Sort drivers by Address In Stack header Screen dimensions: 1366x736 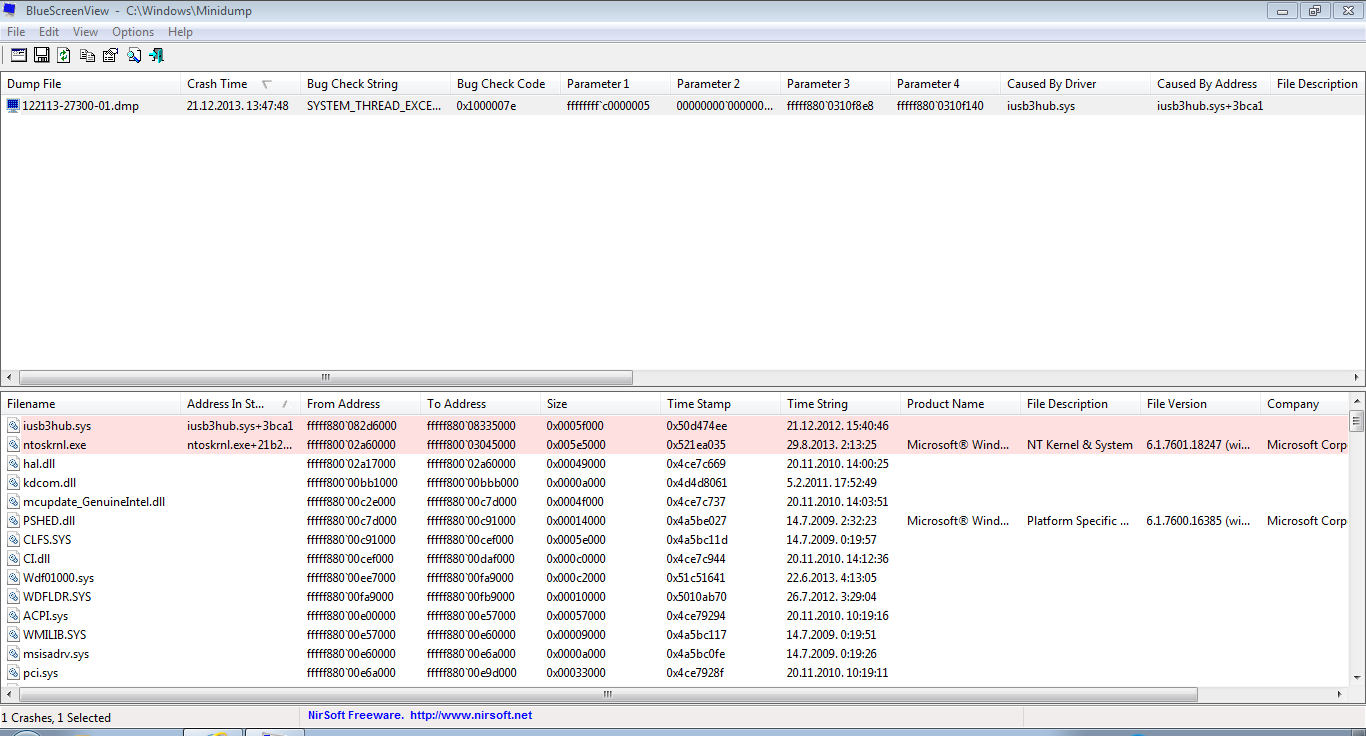(x=225, y=404)
